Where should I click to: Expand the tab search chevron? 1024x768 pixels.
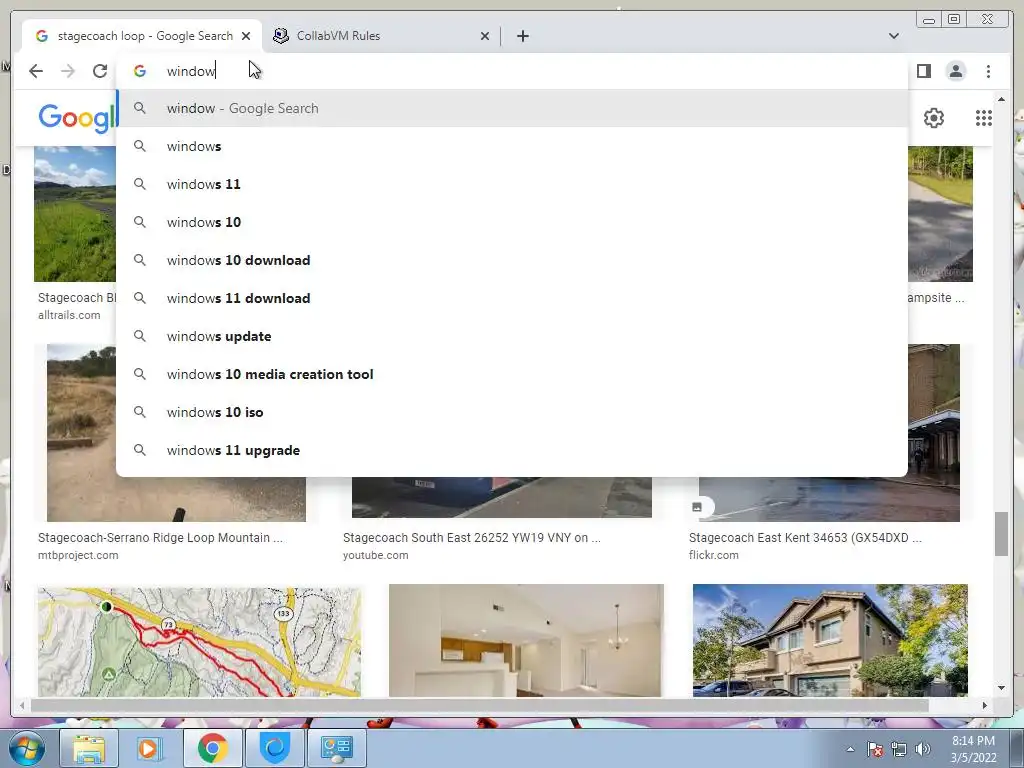coord(893,36)
